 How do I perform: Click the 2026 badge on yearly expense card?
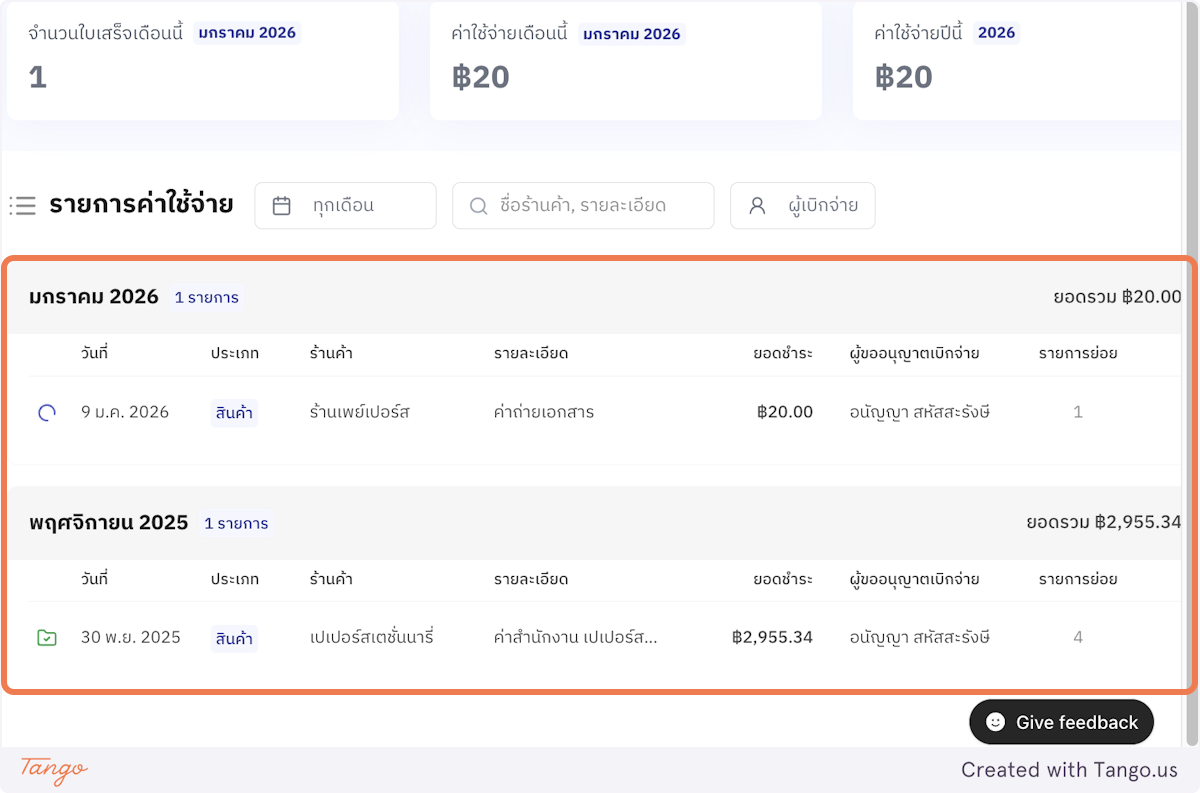pyautogui.click(x=996, y=33)
